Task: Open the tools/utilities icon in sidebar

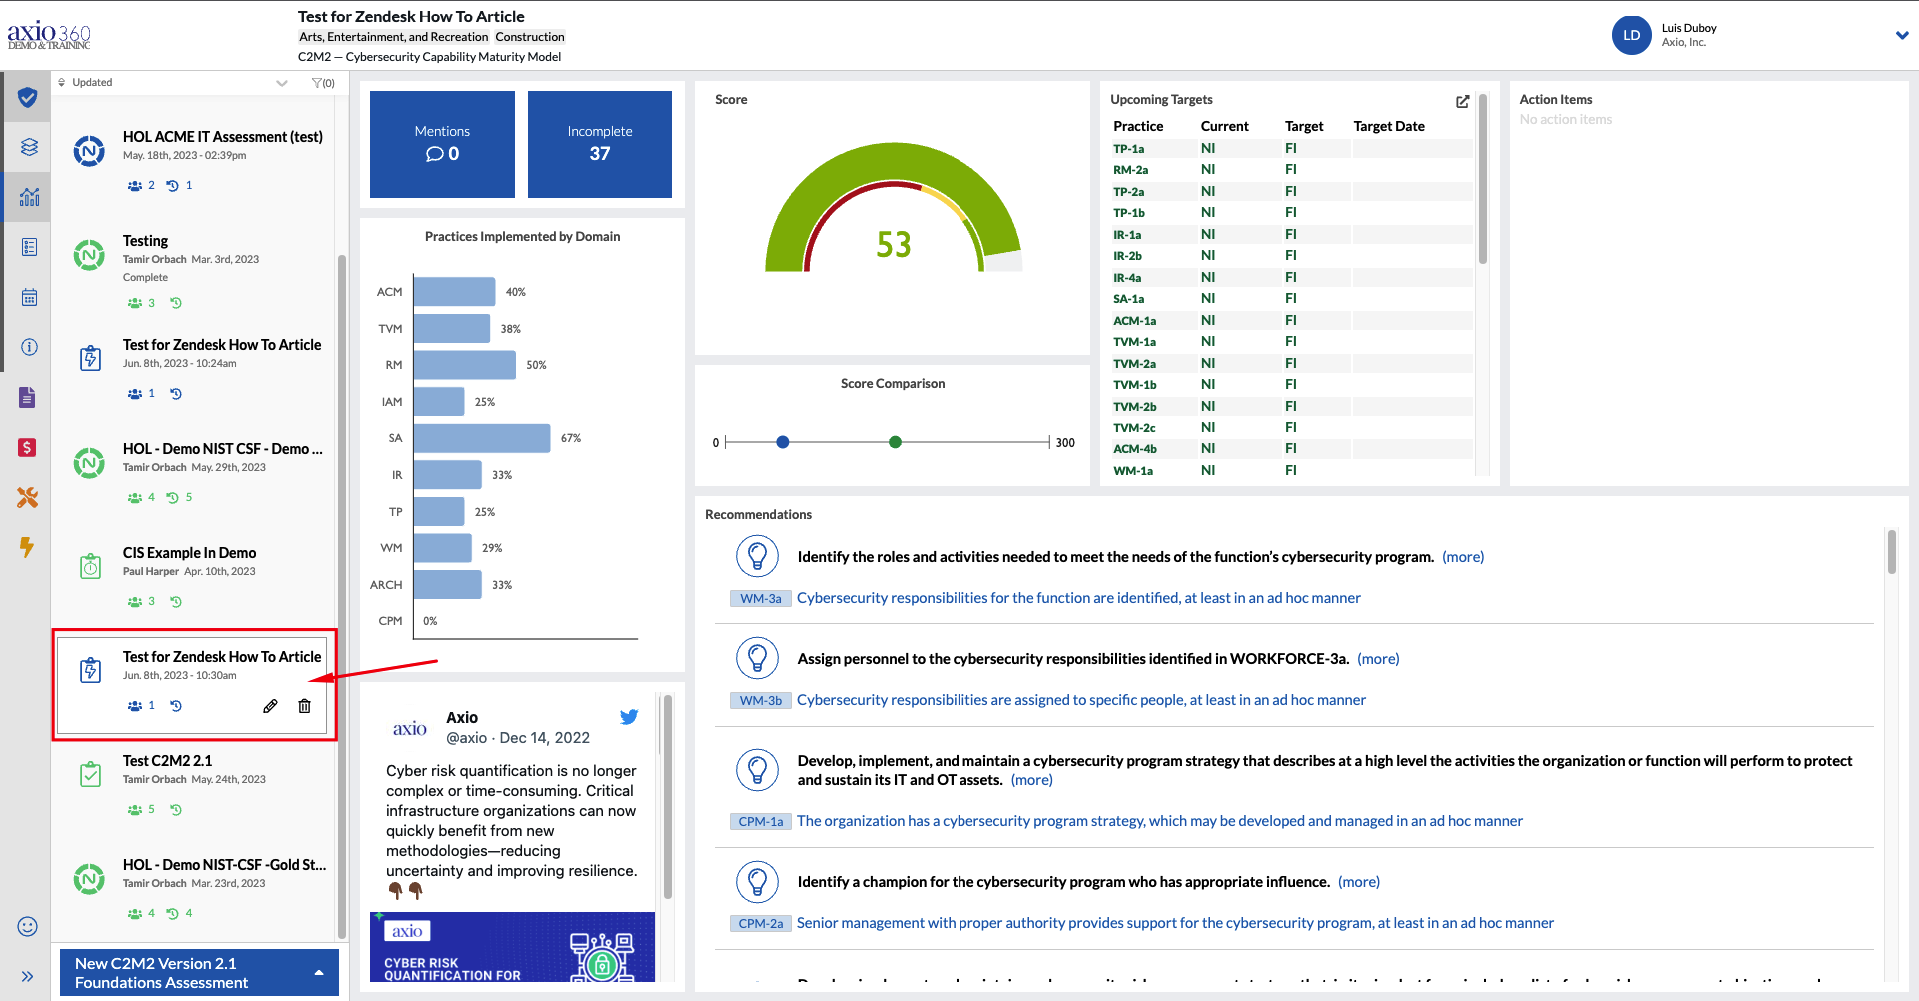Action: point(27,497)
